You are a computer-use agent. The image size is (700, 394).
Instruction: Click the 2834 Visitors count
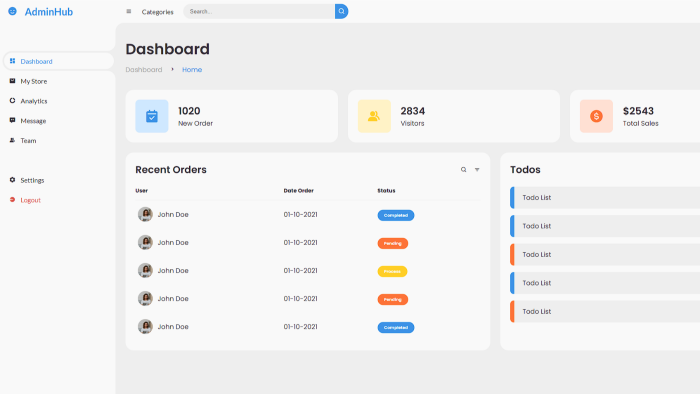pyautogui.click(x=412, y=111)
